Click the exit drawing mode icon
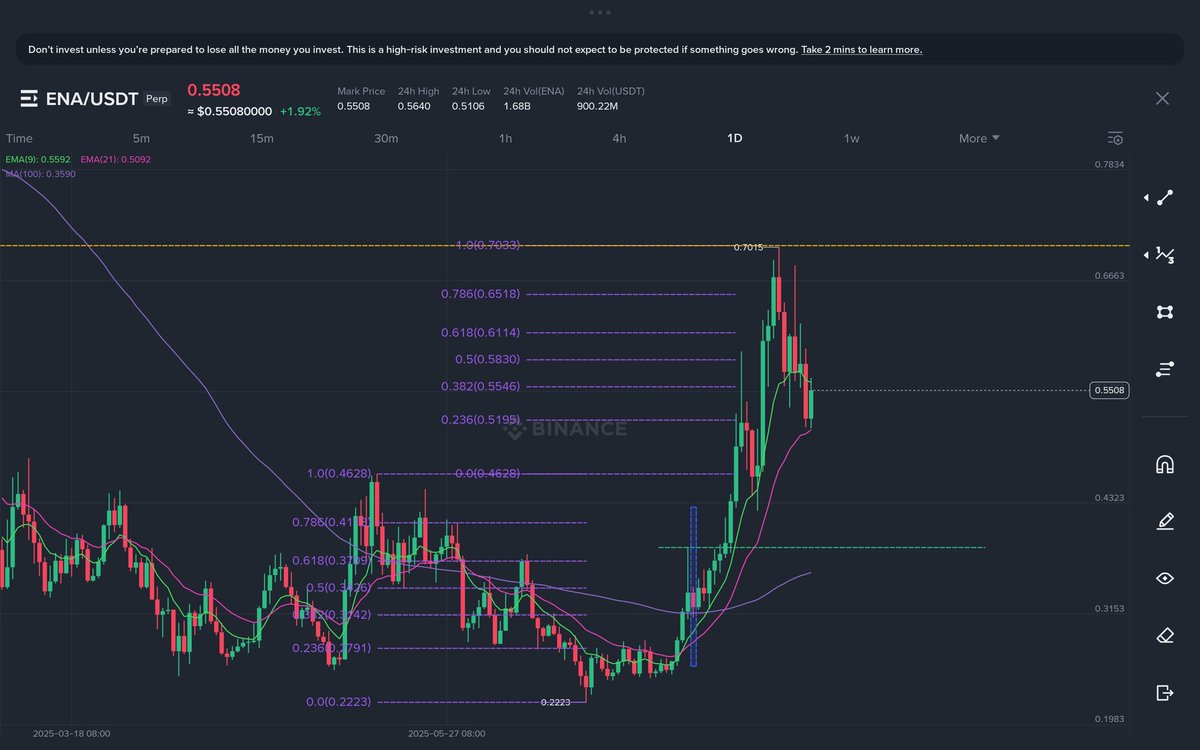 [x=1164, y=692]
